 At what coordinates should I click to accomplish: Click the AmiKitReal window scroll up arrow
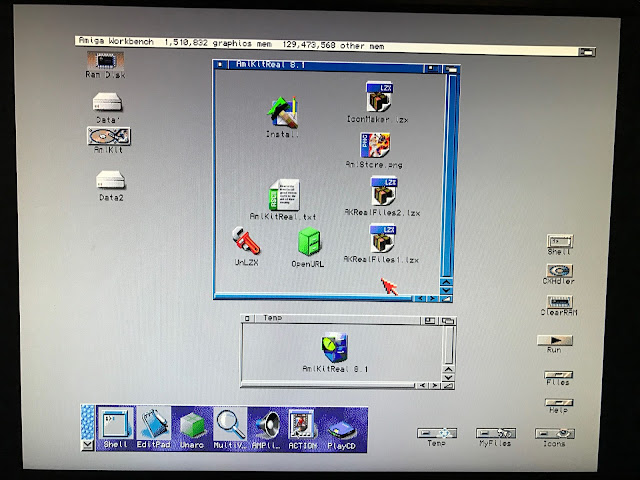coord(446,282)
